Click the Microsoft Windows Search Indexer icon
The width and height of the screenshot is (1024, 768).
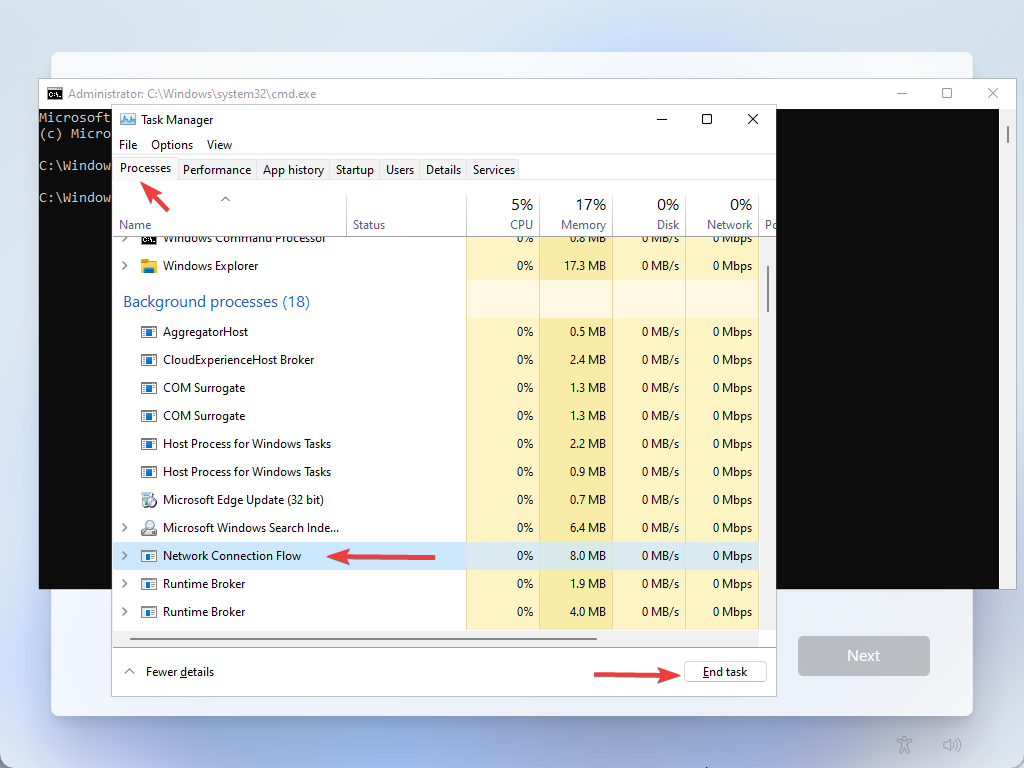tap(148, 527)
